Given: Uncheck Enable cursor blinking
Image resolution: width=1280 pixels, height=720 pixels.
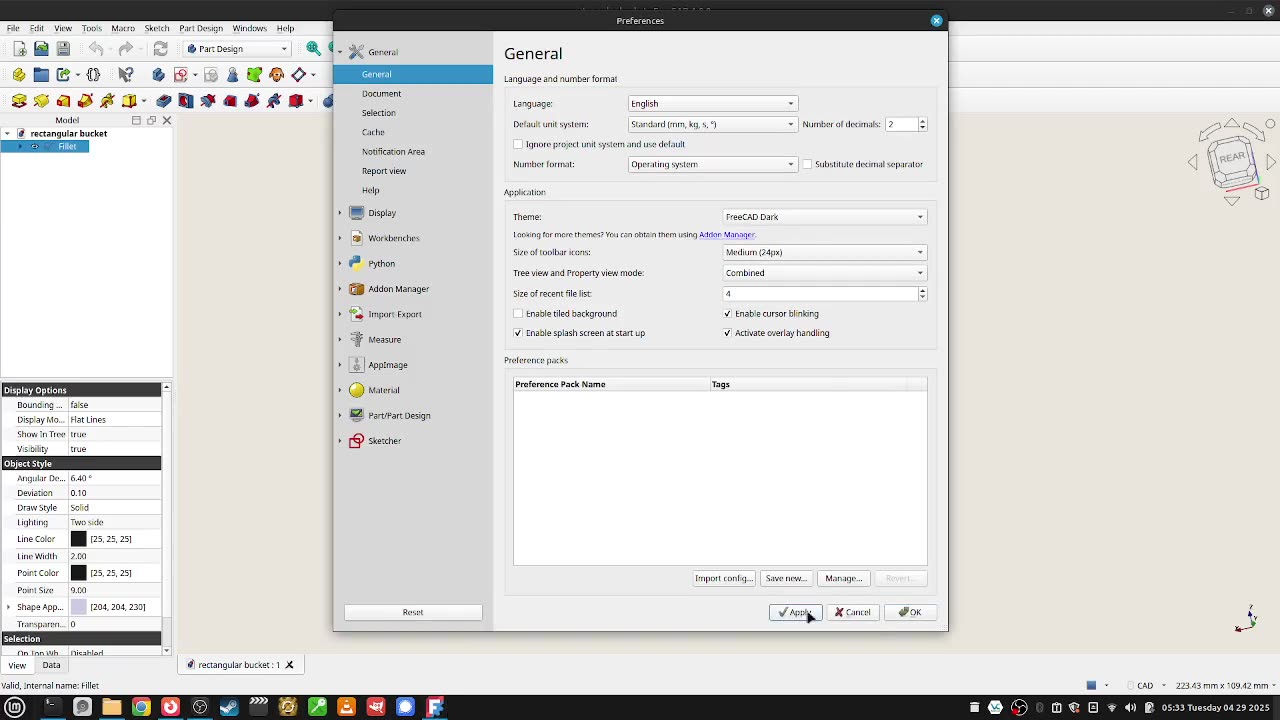Looking at the screenshot, I should pos(727,314).
